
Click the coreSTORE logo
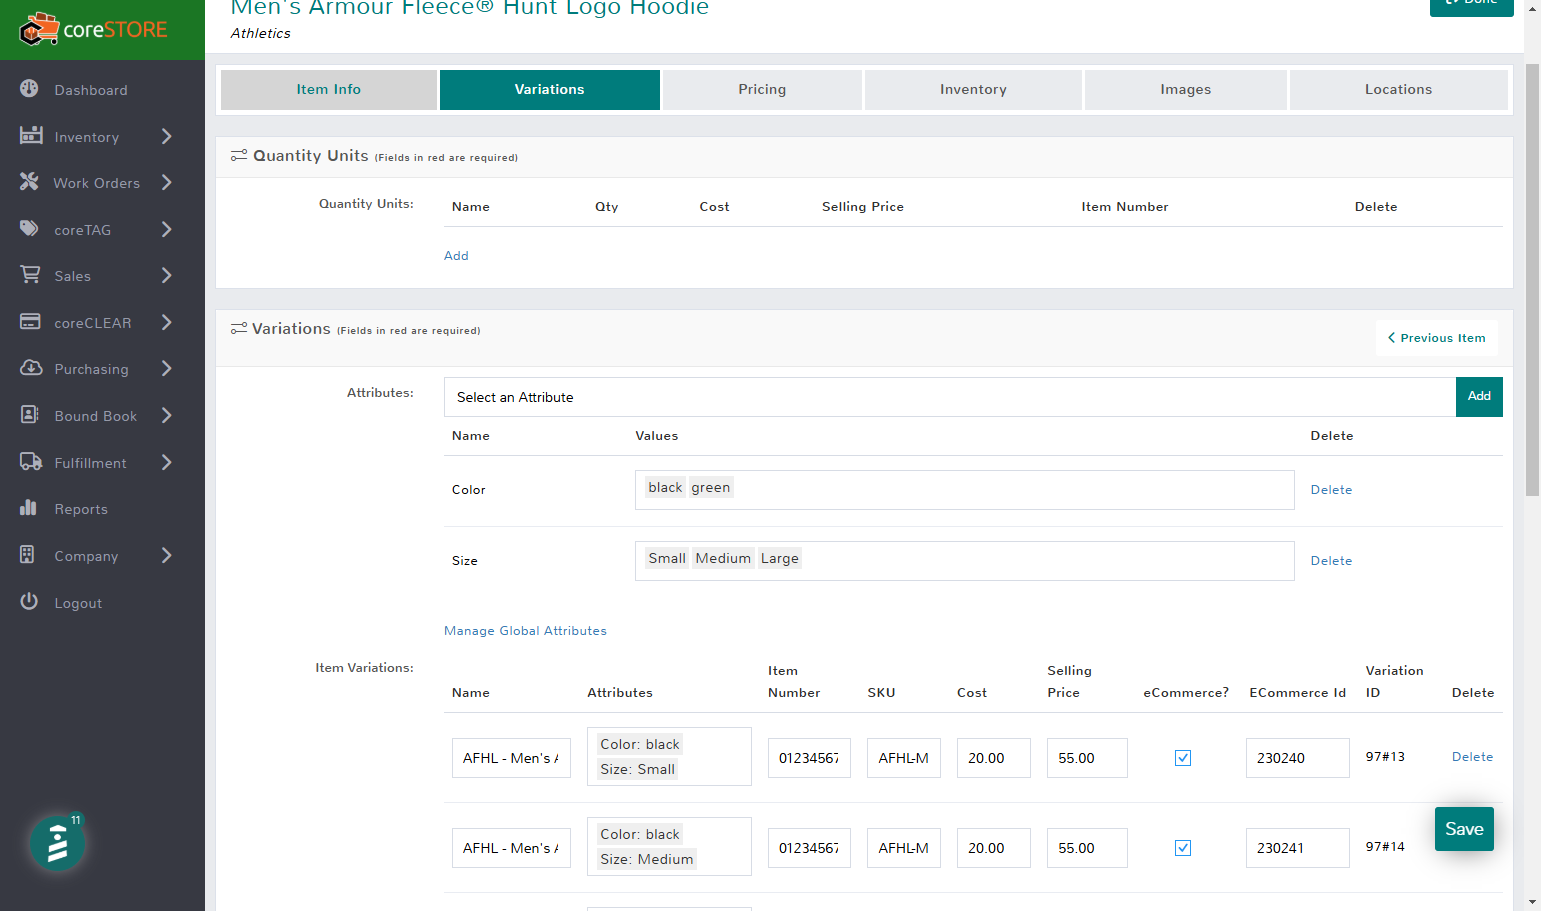tap(93, 30)
